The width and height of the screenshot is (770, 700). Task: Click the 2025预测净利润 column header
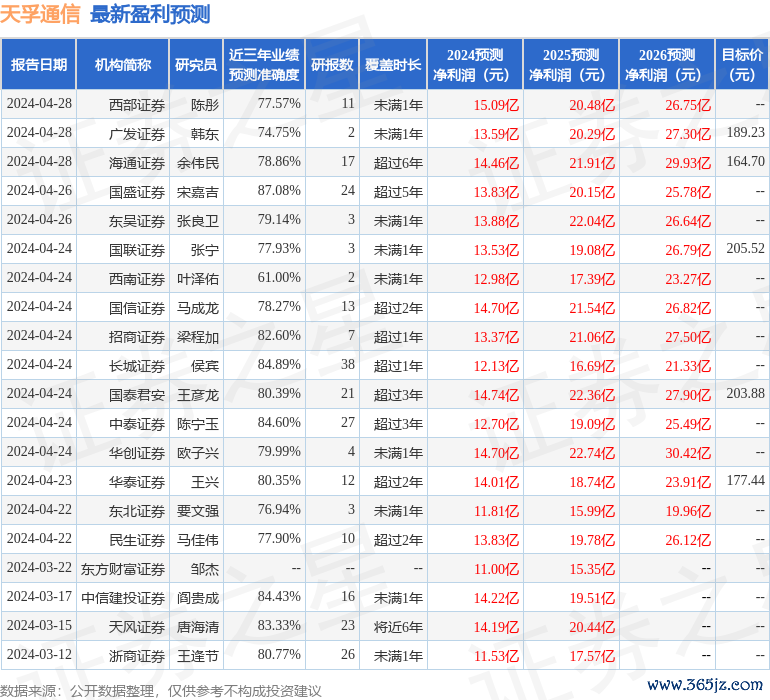[x=571, y=65]
